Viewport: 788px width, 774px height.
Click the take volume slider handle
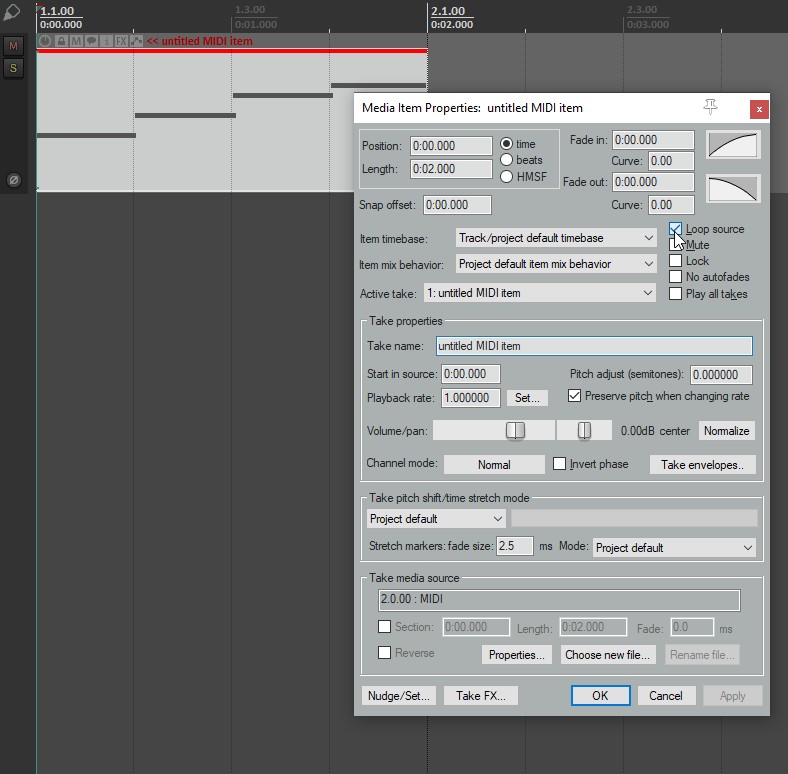[515, 430]
